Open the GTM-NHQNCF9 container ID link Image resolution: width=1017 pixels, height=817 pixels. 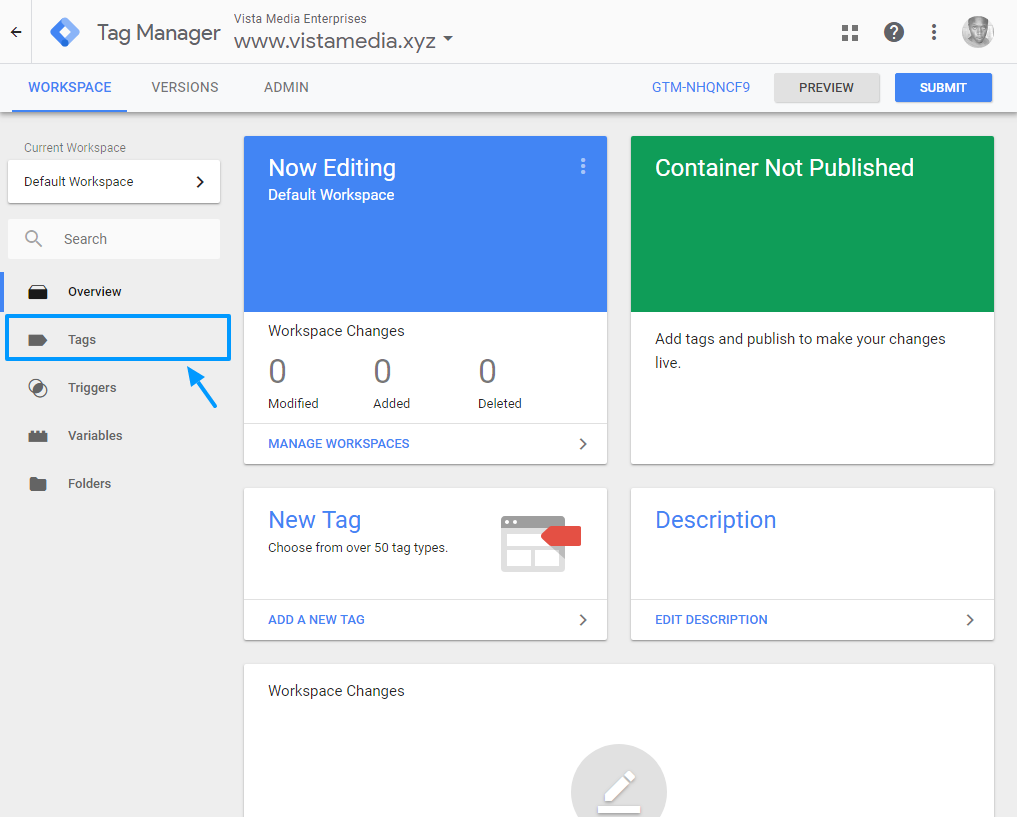pos(700,88)
